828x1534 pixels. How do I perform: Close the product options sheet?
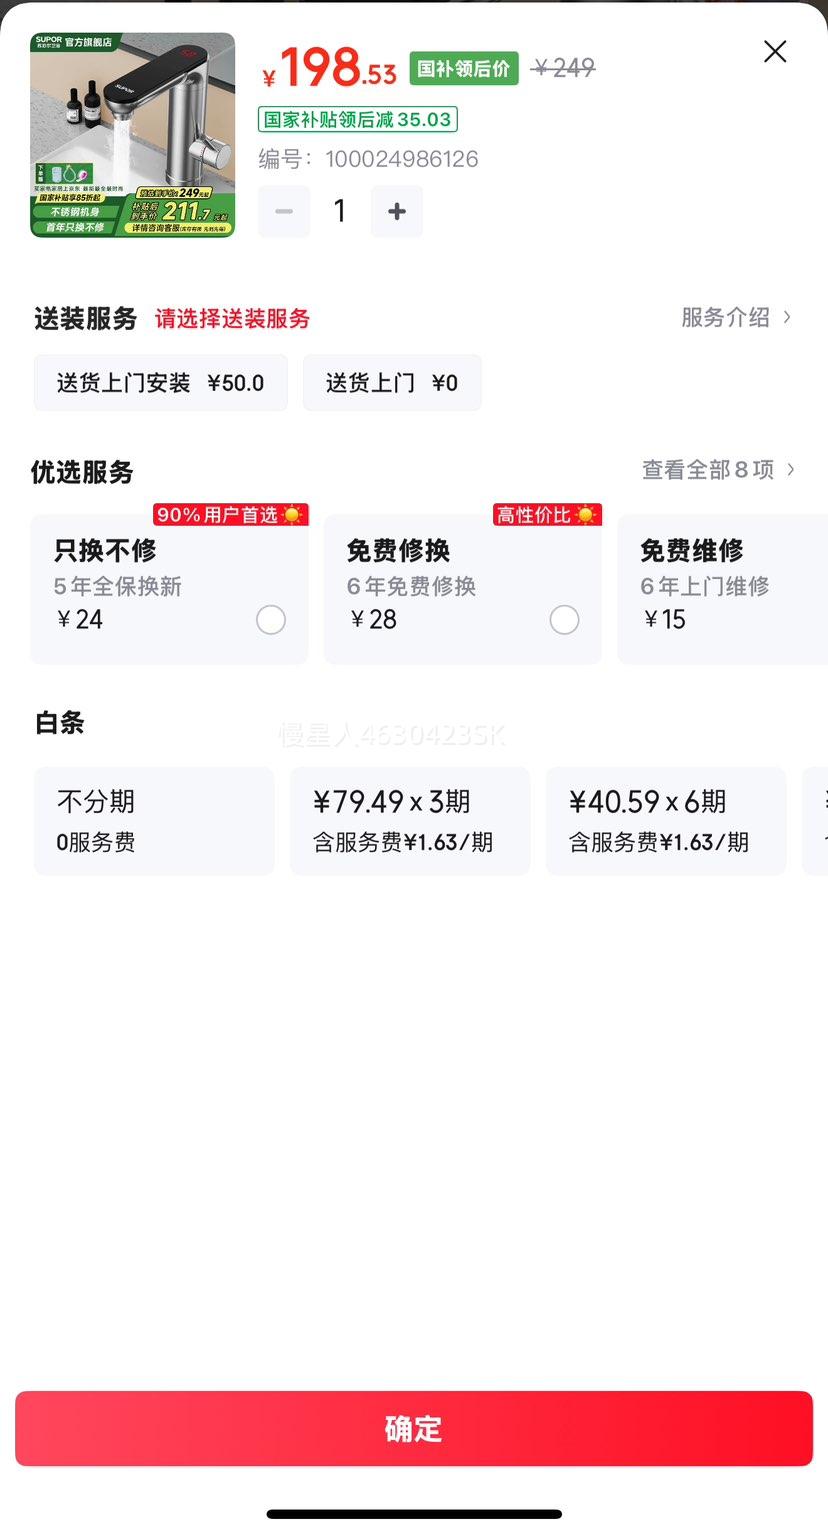pyautogui.click(x=775, y=52)
